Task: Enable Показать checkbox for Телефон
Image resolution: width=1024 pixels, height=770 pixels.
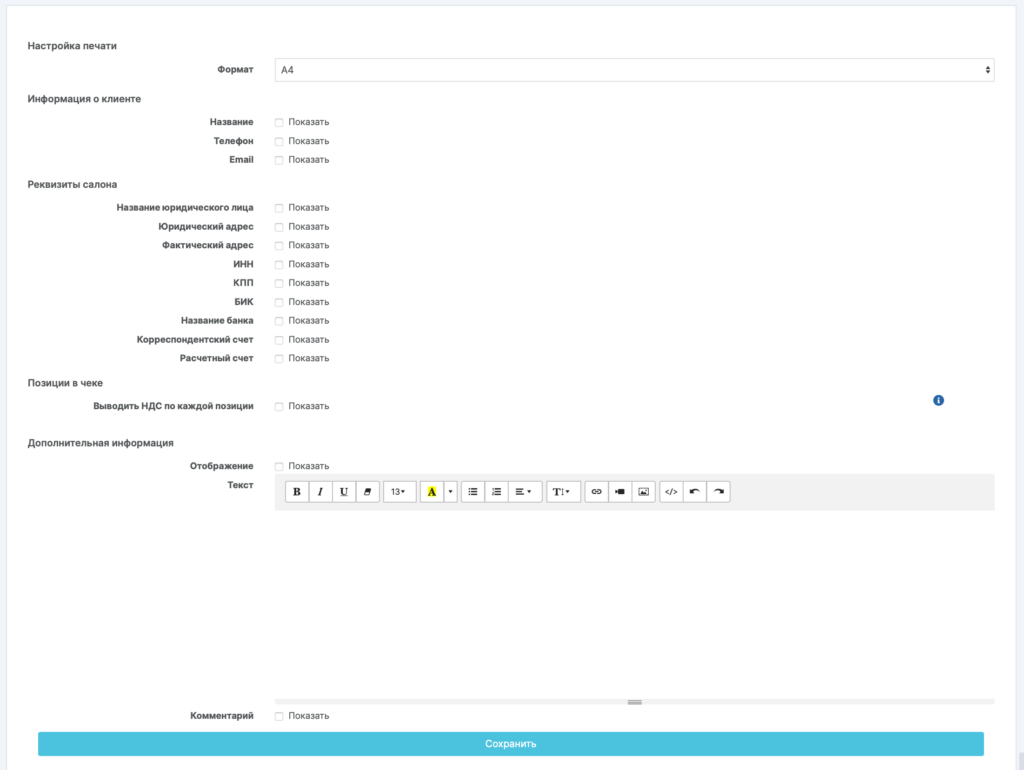Action: 279,141
